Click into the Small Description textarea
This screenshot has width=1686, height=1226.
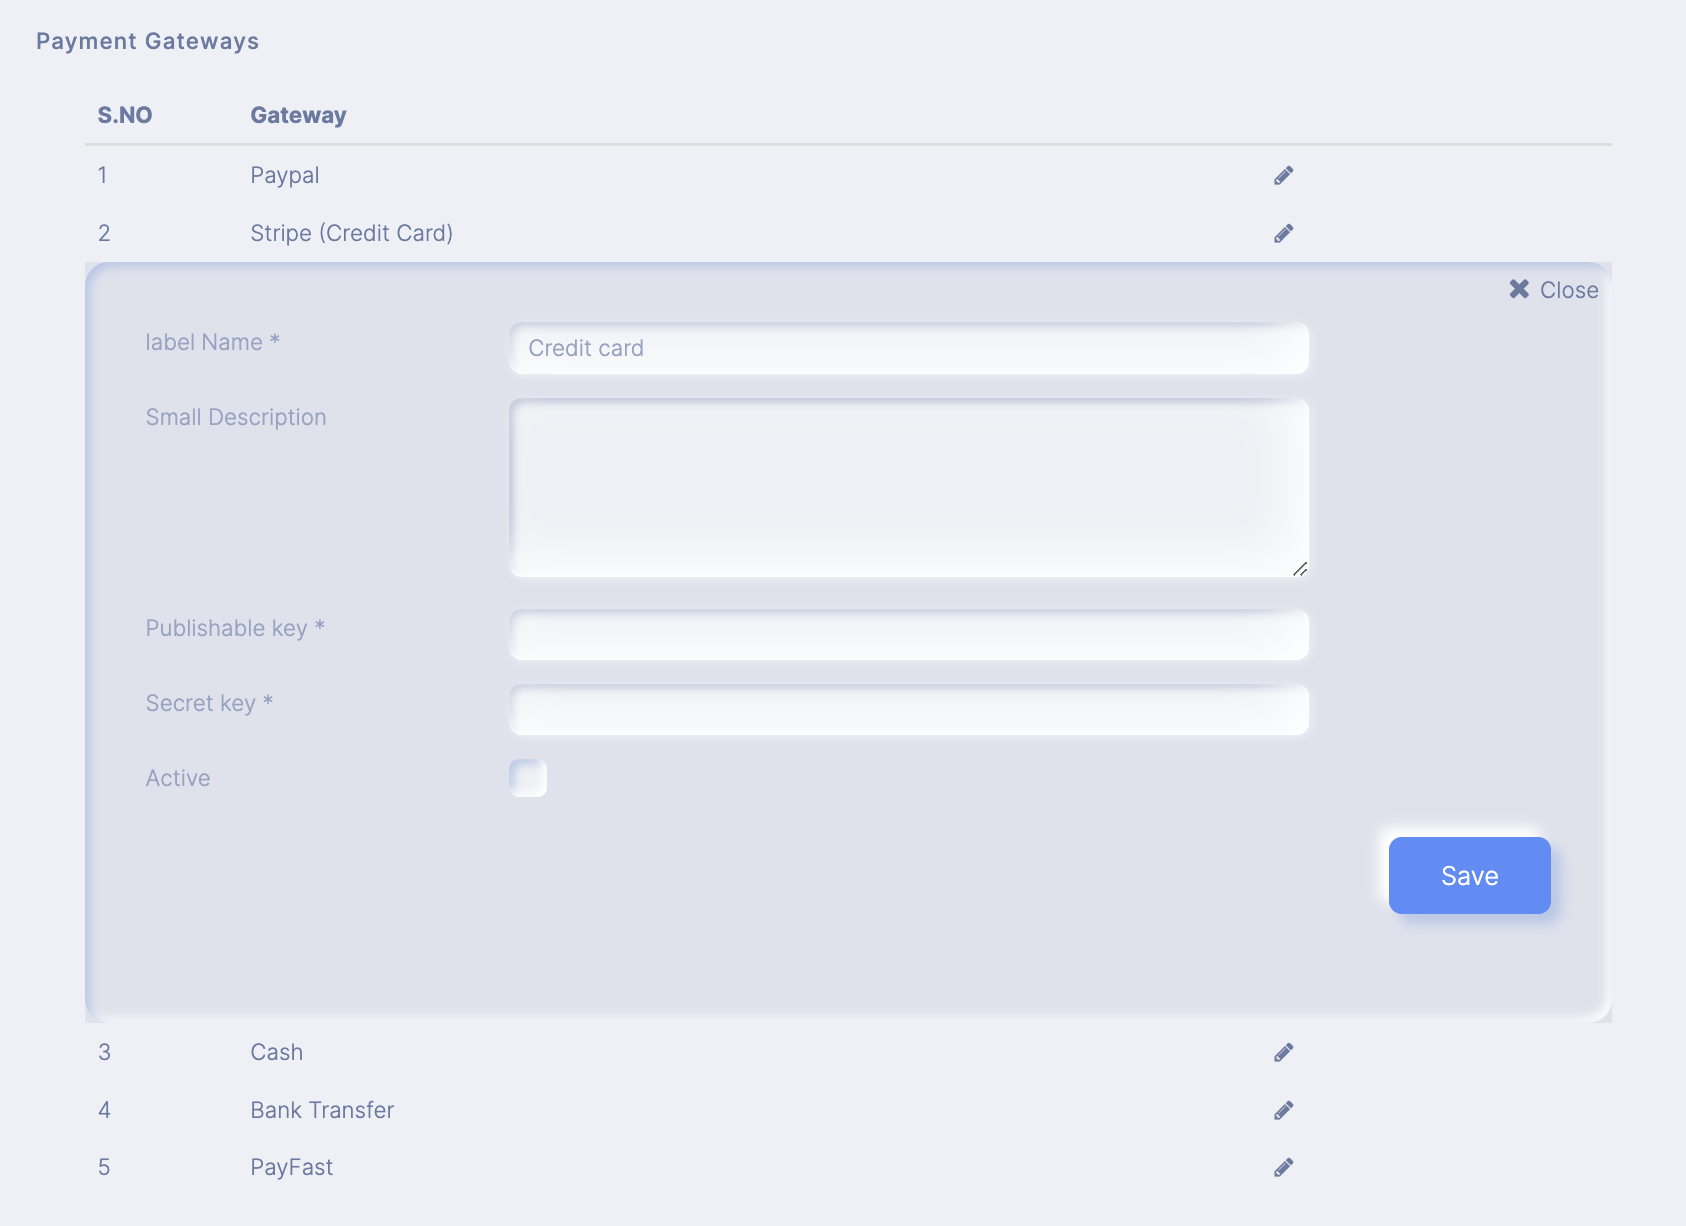[x=909, y=488]
